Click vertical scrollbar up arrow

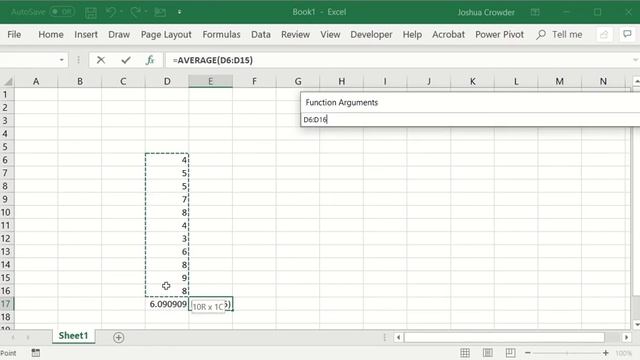click(x=636, y=82)
